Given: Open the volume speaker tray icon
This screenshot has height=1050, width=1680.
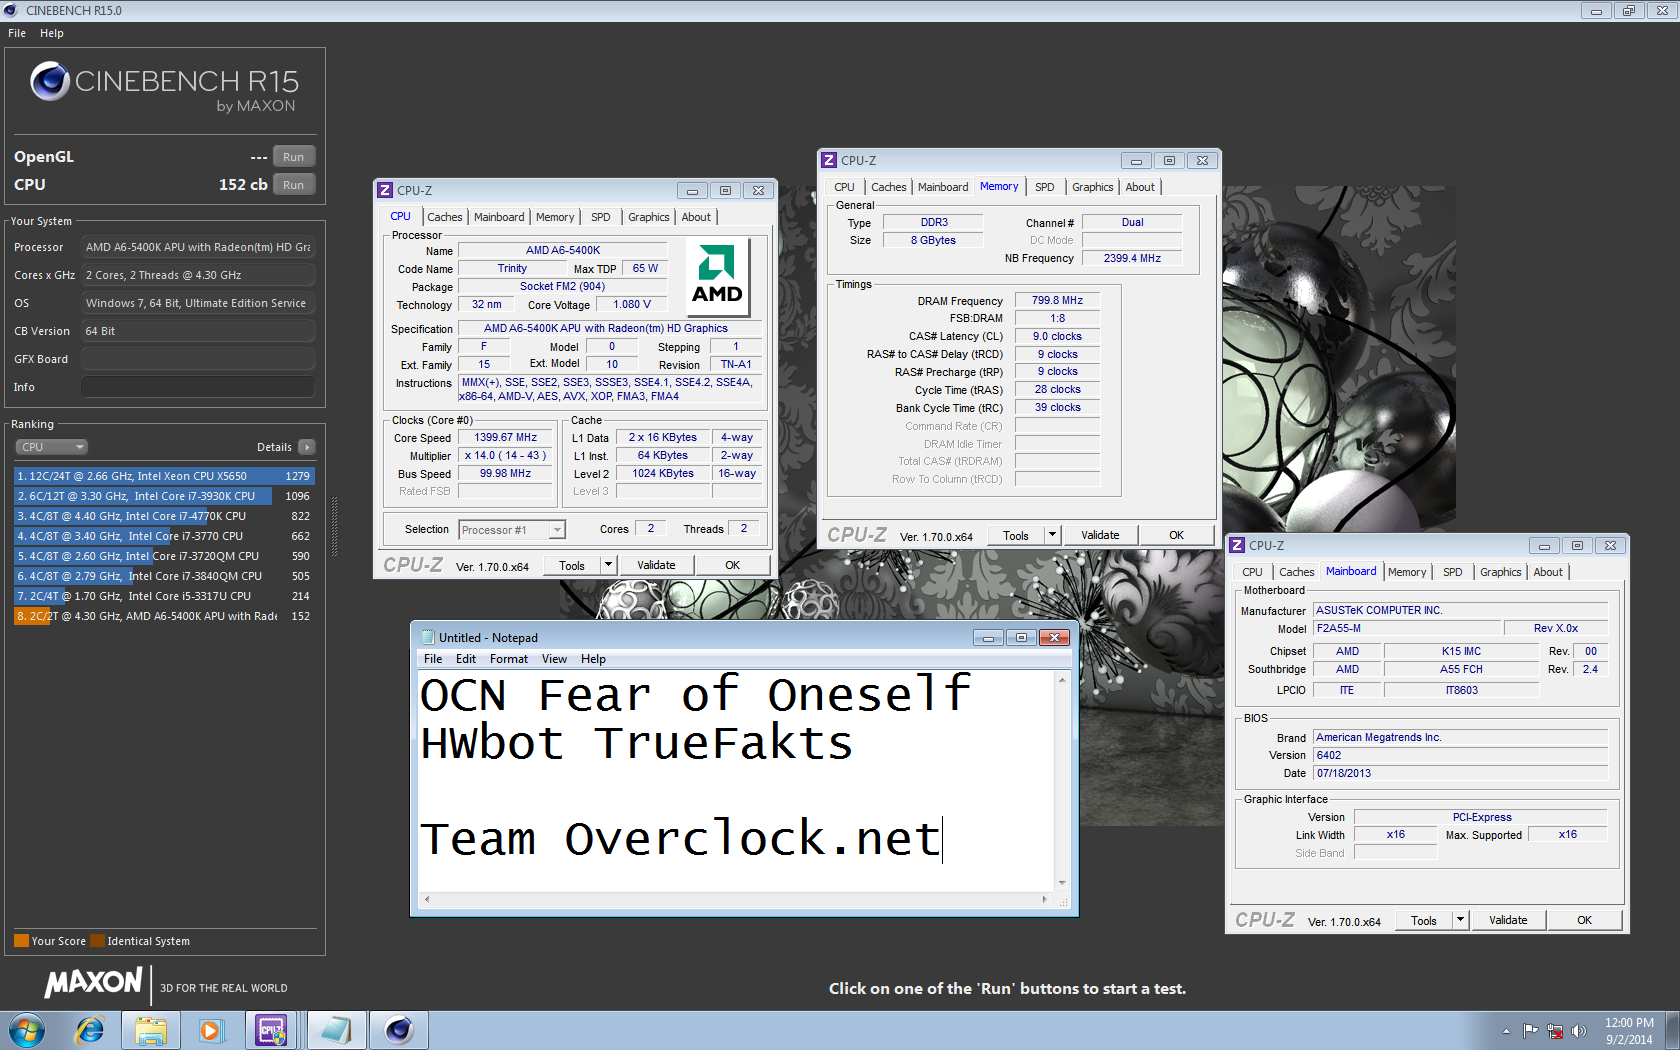Looking at the screenshot, I should point(1579,1031).
